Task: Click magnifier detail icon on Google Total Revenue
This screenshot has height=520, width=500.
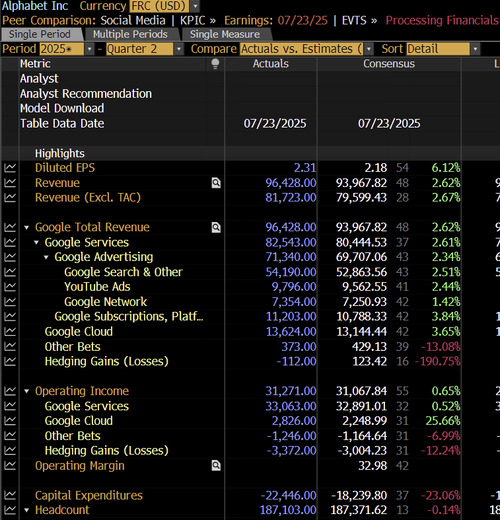Action: click(x=216, y=227)
